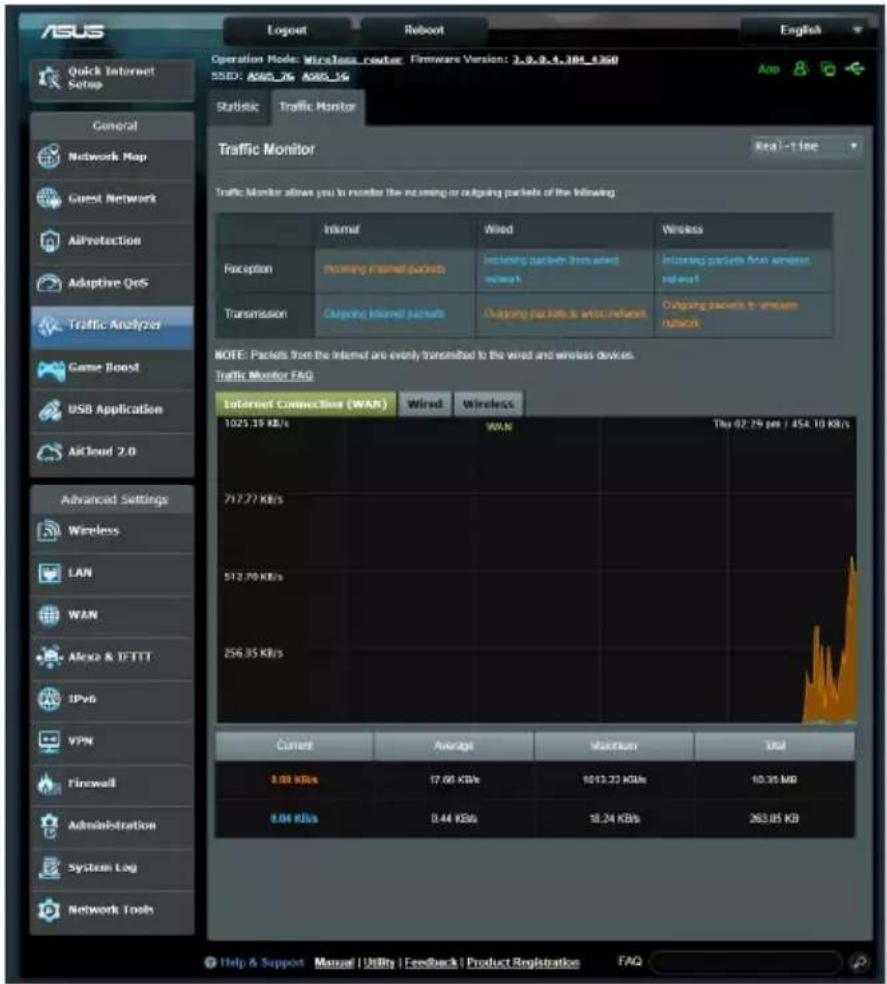The image size is (887, 984).
Task: Click the 10.35 MB total value
Action: [775, 779]
